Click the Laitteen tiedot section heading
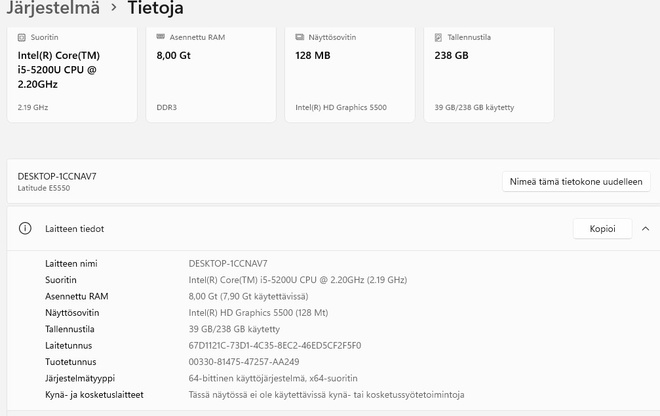The width and height of the screenshot is (660, 416). (75, 229)
